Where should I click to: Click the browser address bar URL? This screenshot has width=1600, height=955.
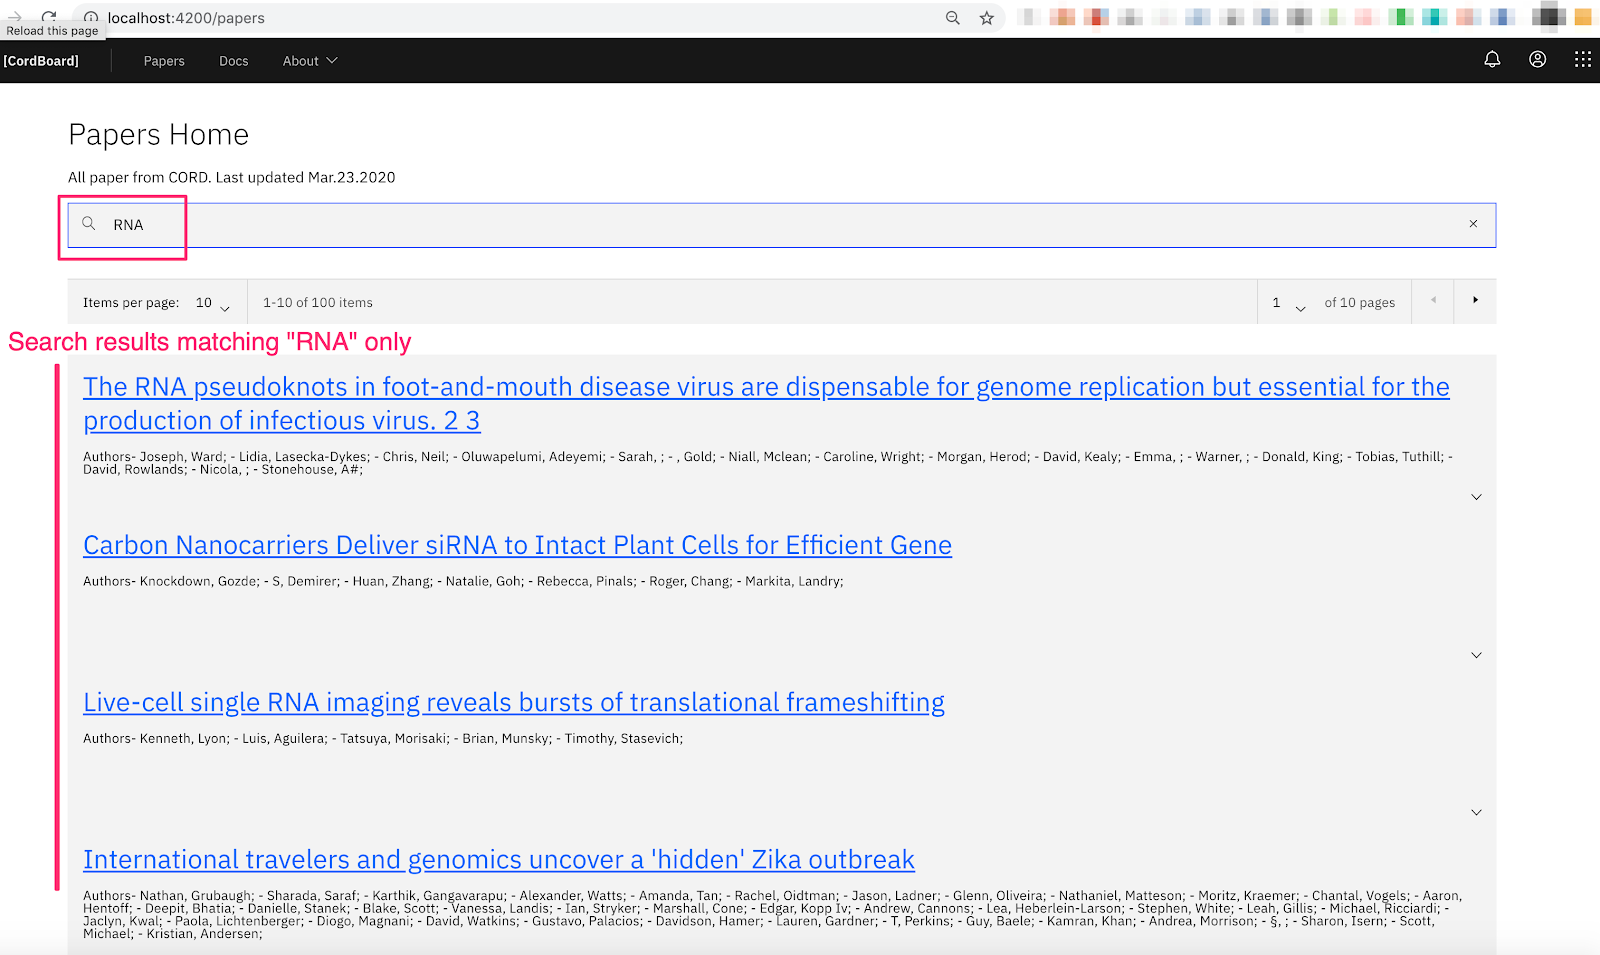pos(186,18)
